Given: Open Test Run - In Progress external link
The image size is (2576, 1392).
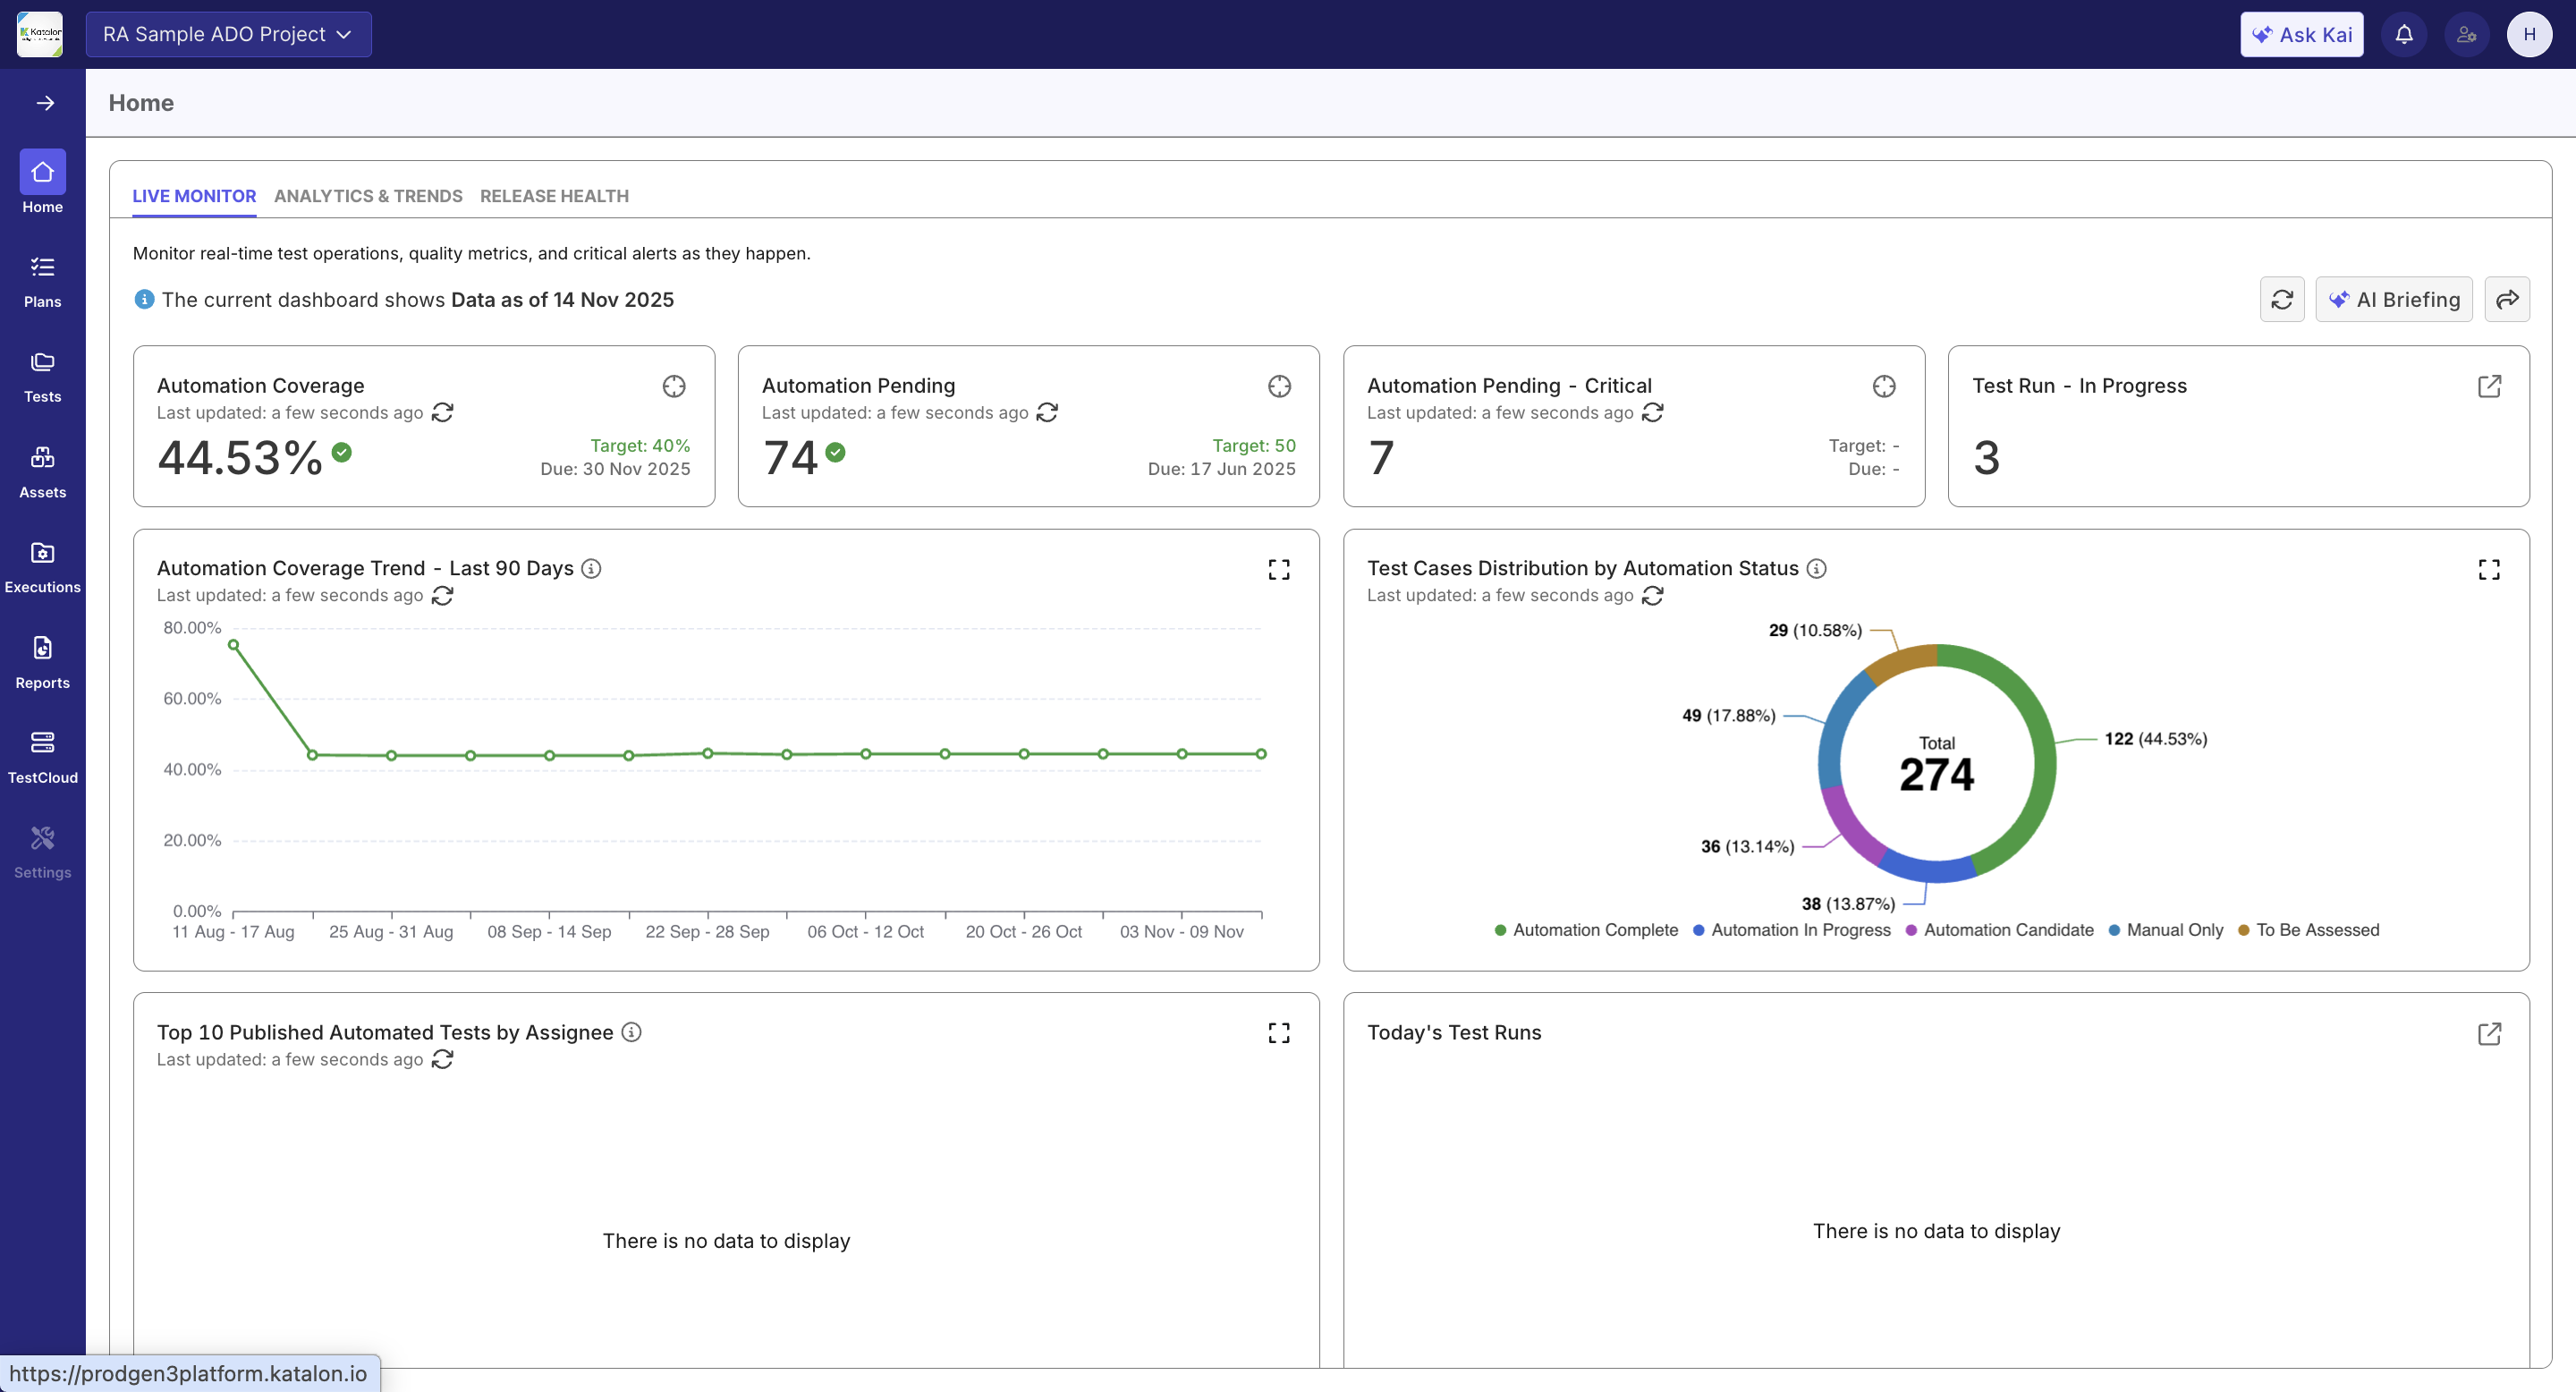Looking at the screenshot, I should click(x=2491, y=387).
